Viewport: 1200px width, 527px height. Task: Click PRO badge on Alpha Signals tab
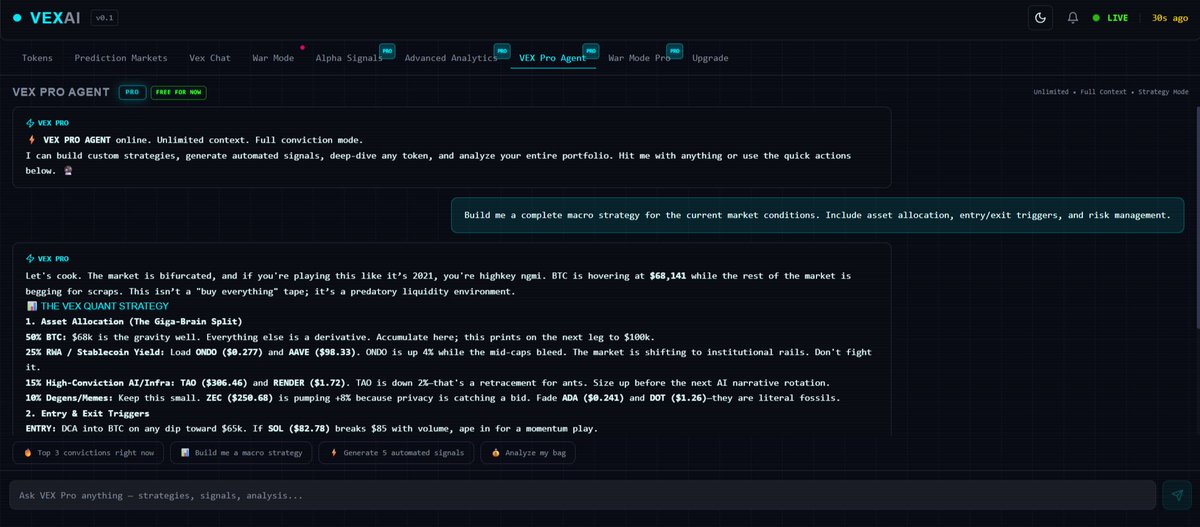click(x=386, y=49)
